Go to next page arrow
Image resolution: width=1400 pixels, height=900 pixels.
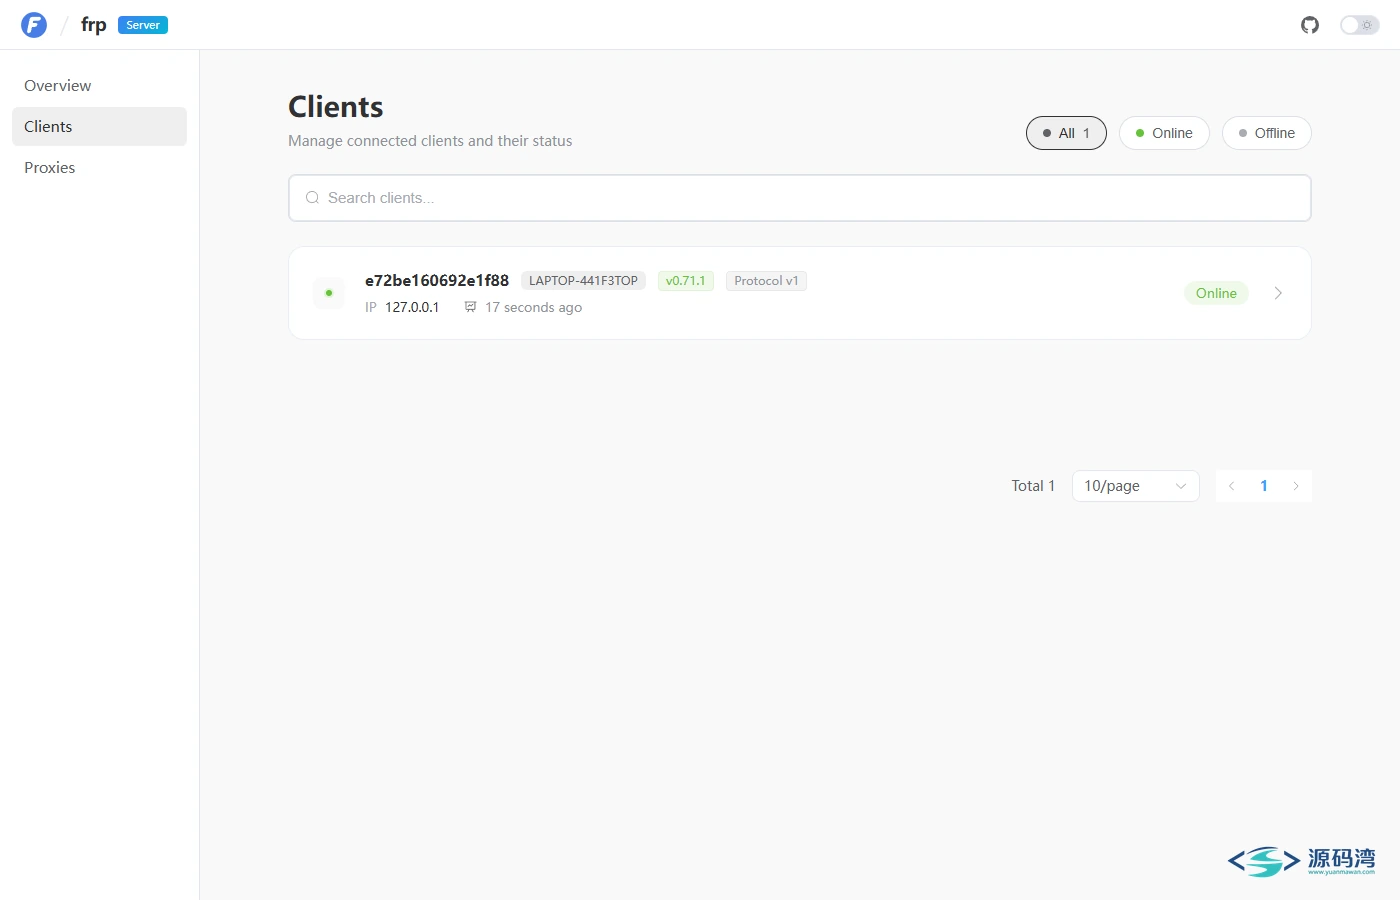[x=1296, y=486]
